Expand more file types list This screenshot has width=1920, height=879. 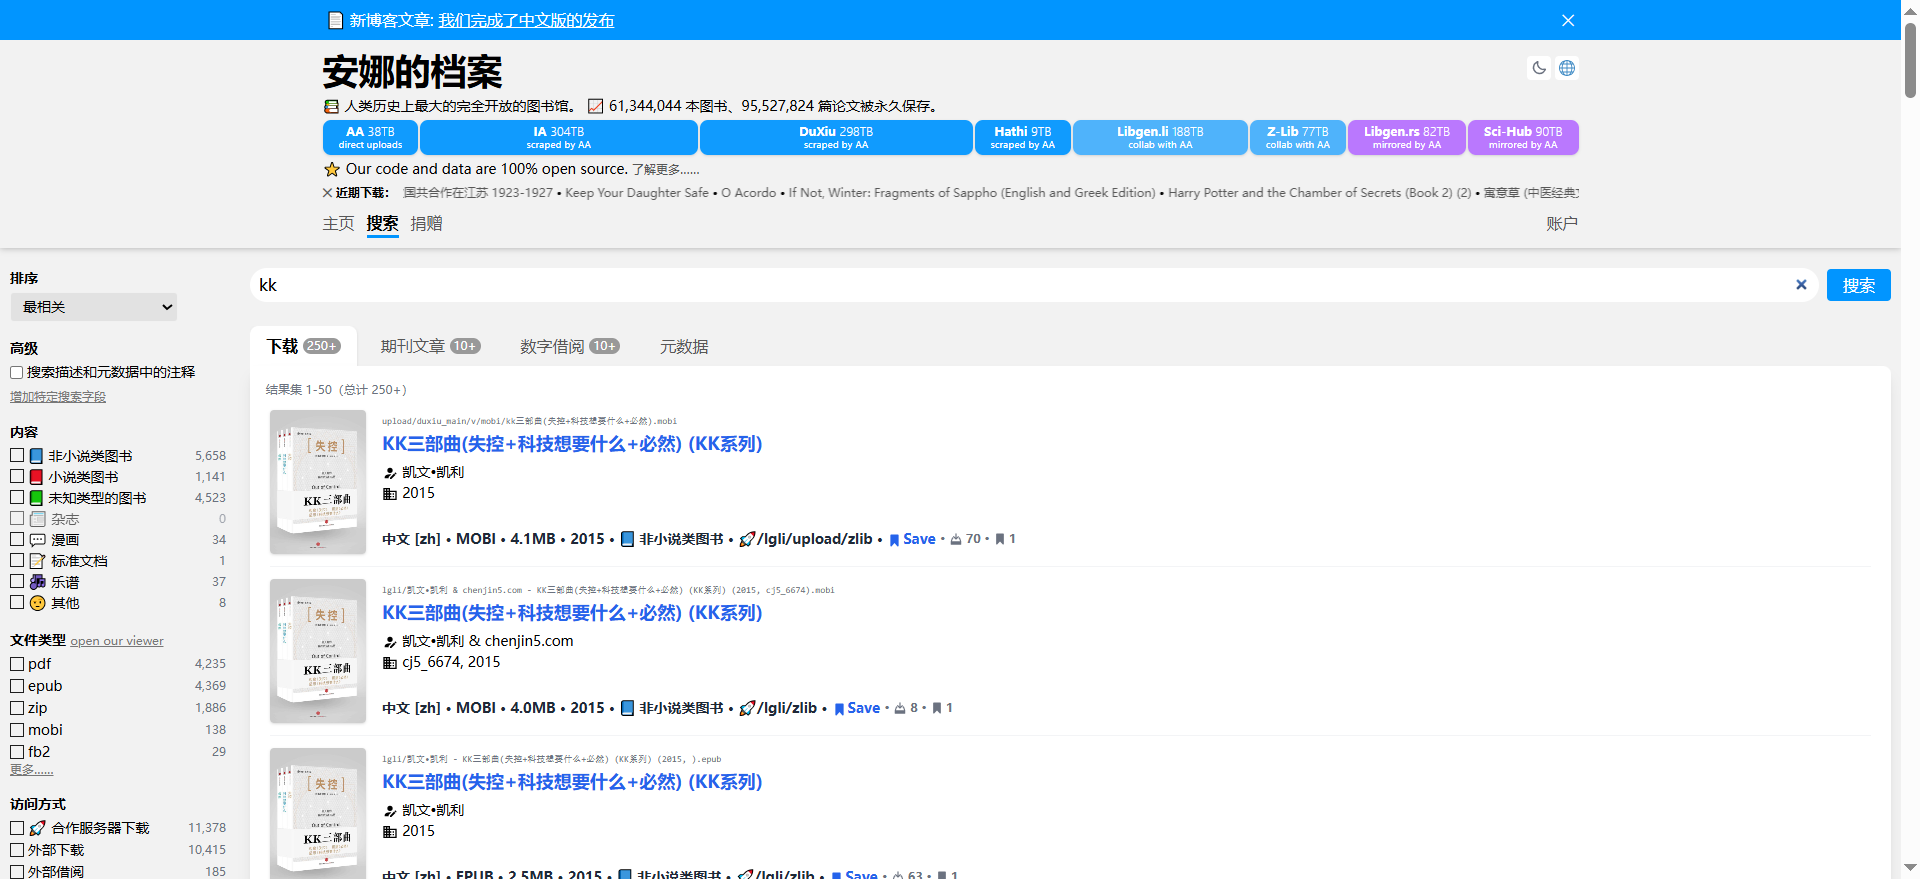(x=31, y=769)
